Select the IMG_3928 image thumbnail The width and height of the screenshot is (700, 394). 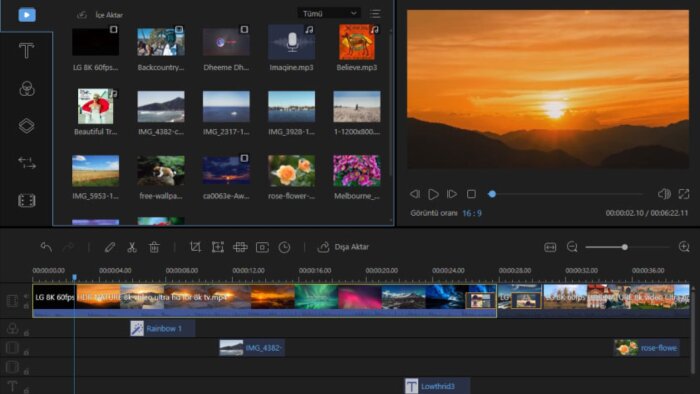point(292,106)
